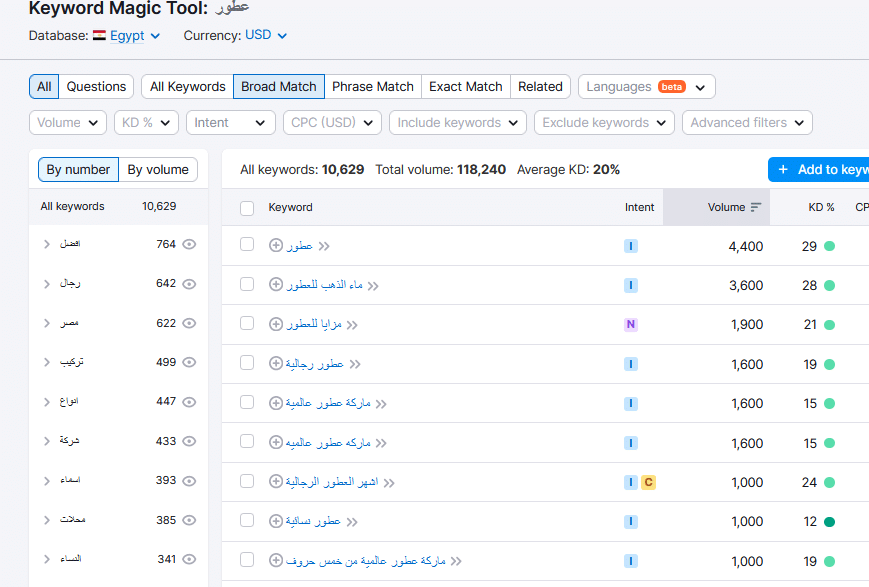Toggle visibility eye for the 764 group
869x587 pixels.
coord(190,244)
